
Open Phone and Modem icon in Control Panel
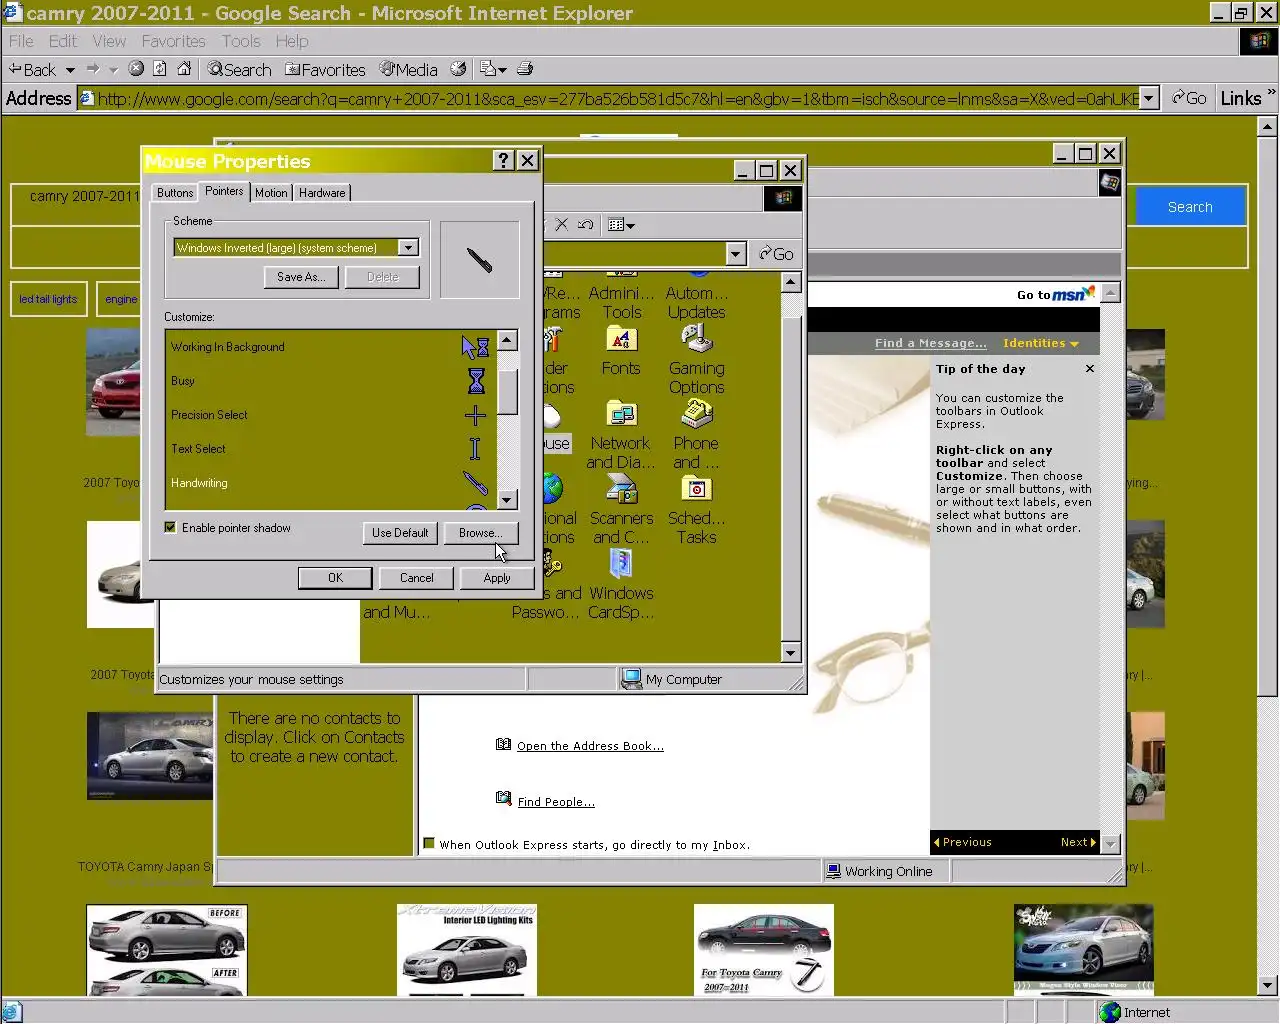pyautogui.click(x=696, y=435)
